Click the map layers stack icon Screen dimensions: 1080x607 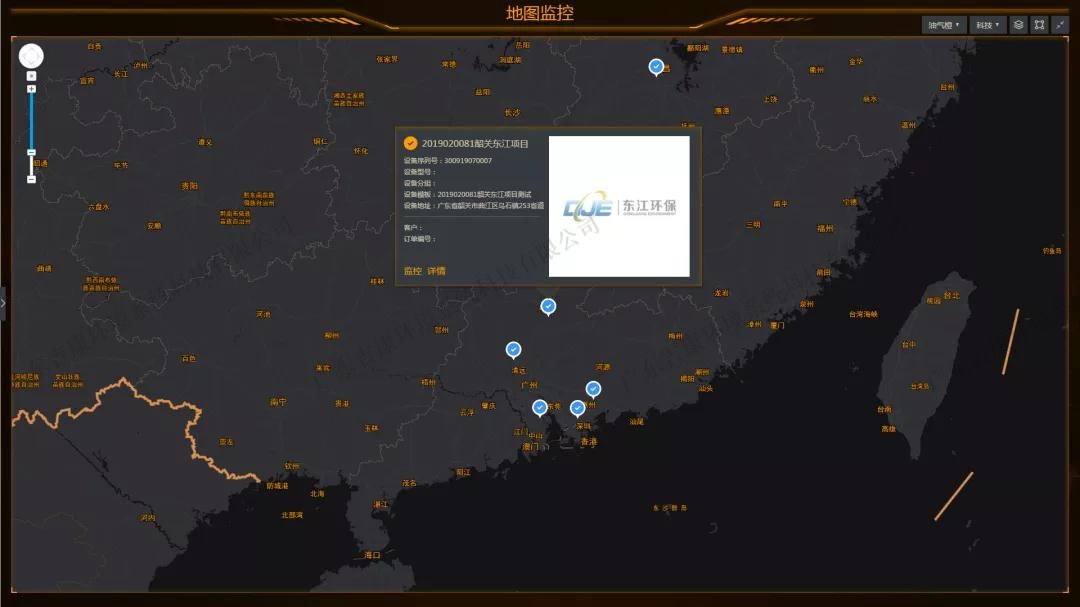[x=1018, y=25]
